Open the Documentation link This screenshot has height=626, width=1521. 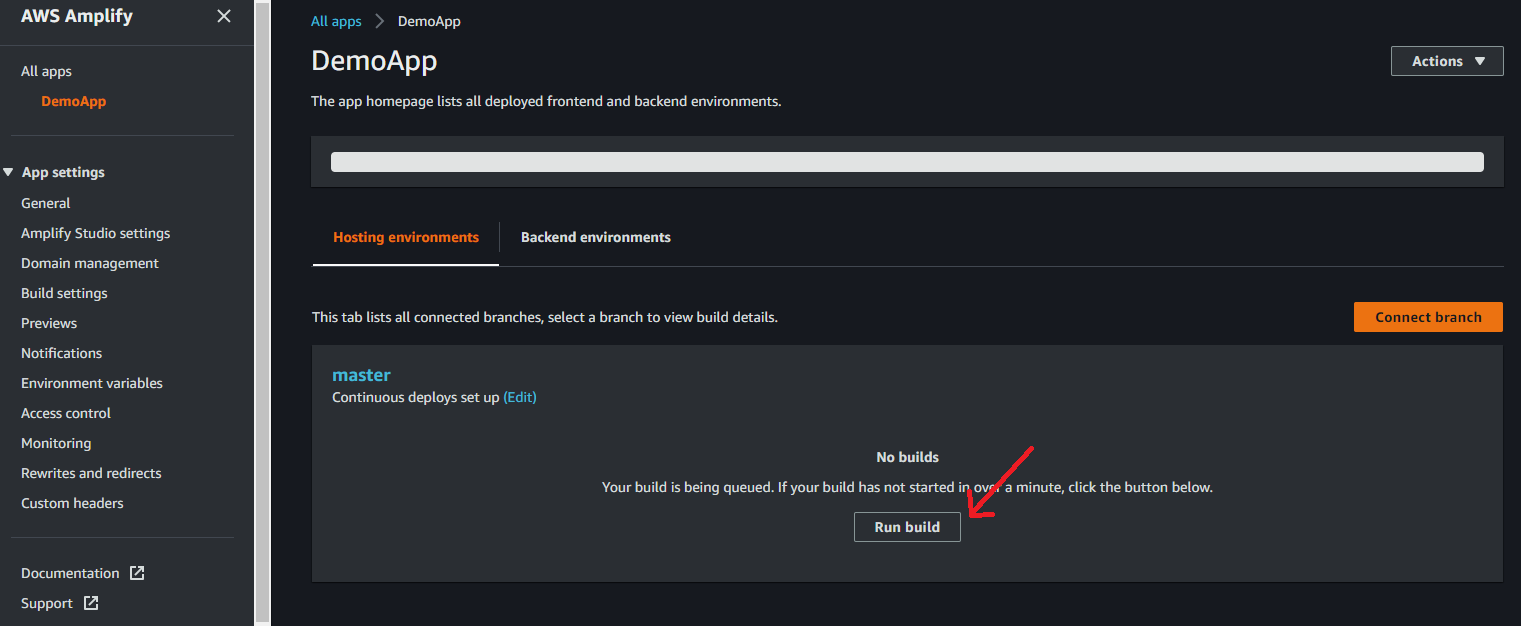pyautogui.click(x=70, y=573)
